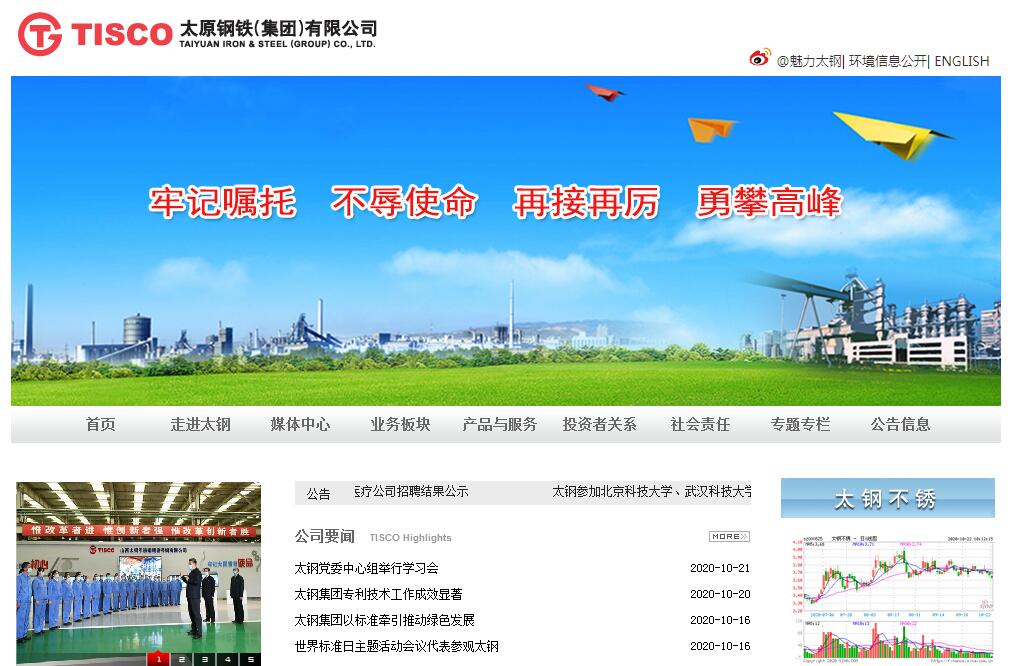Open the 社会责任 menu
Viewport: 1012px width, 666px height.
[700, 424]
